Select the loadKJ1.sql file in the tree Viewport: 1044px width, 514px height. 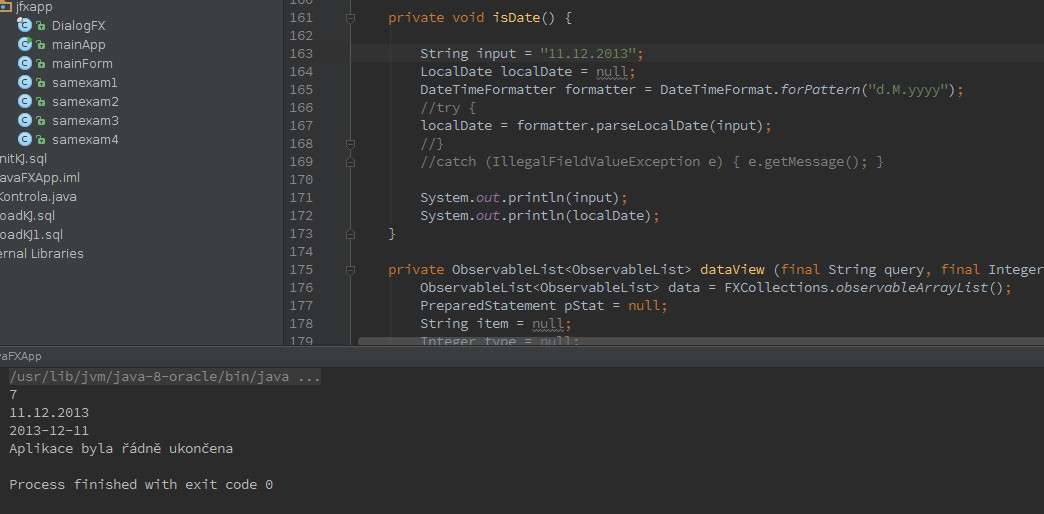click(x=31, y=235)
